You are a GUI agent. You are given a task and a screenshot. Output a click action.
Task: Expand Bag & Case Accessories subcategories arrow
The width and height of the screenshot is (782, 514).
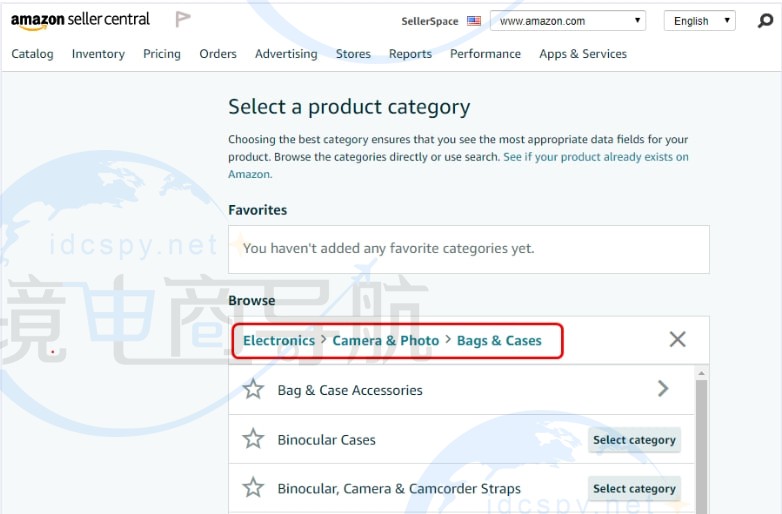663,389
